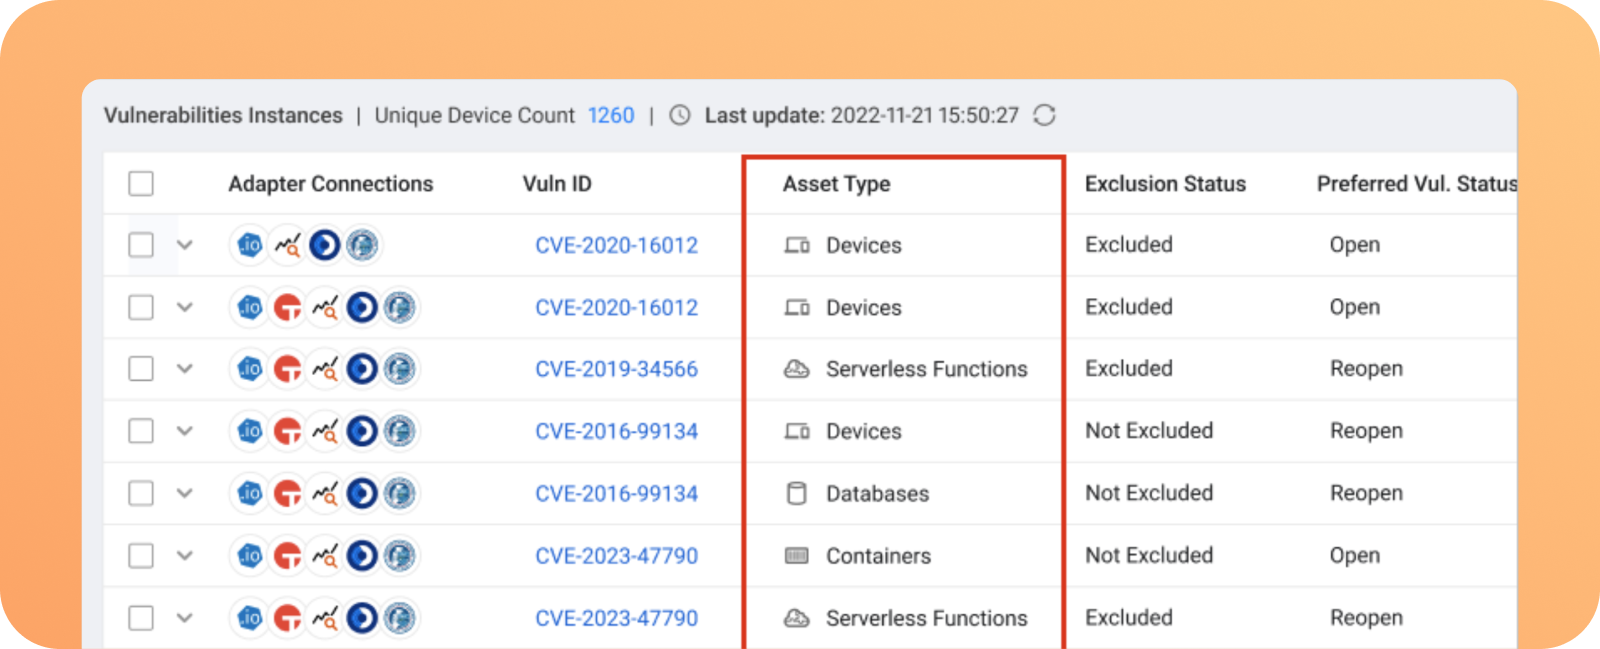Expand the Databases row chevron
The image size is (1600, 649).
pyautogui.click(x=185, y=493)
